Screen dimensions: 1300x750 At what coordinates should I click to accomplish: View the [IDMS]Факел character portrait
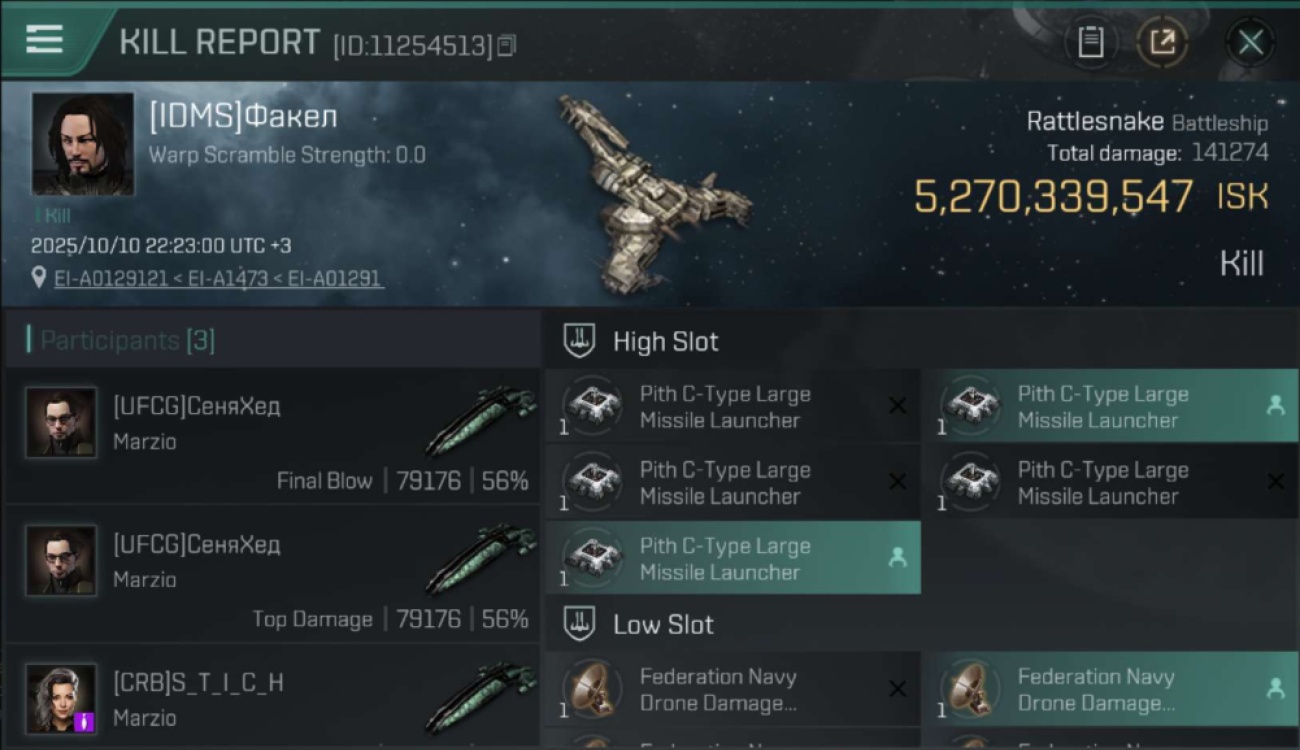[x=82, y=144]
